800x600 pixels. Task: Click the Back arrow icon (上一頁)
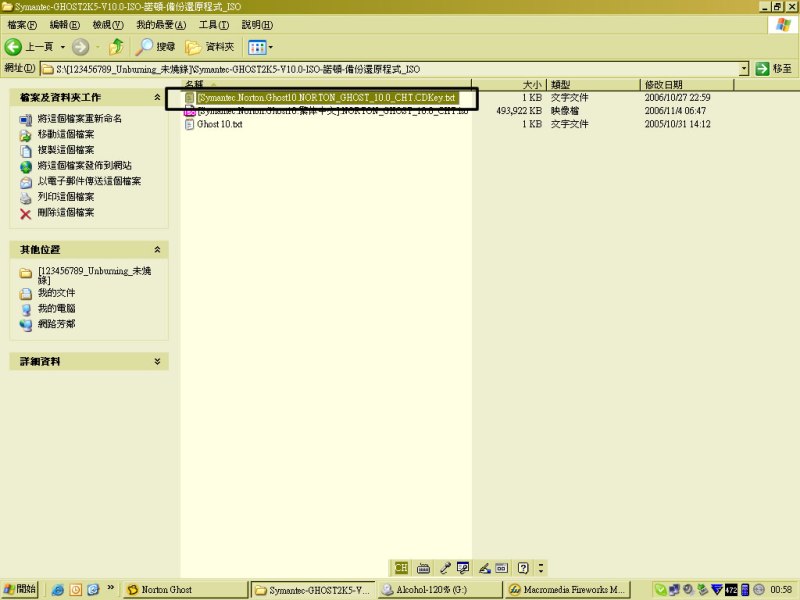pos(13,47)
